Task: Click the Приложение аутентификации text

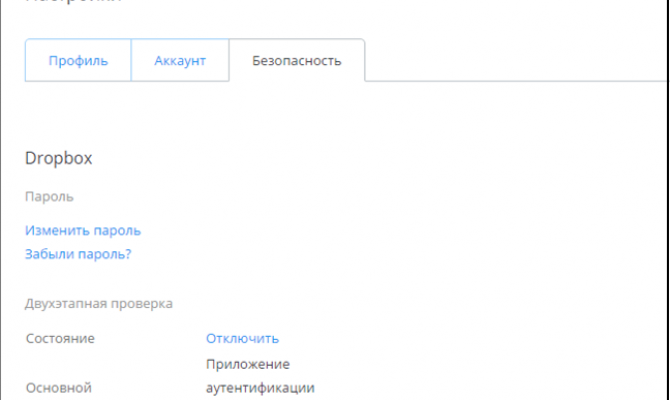Action: 260,376
